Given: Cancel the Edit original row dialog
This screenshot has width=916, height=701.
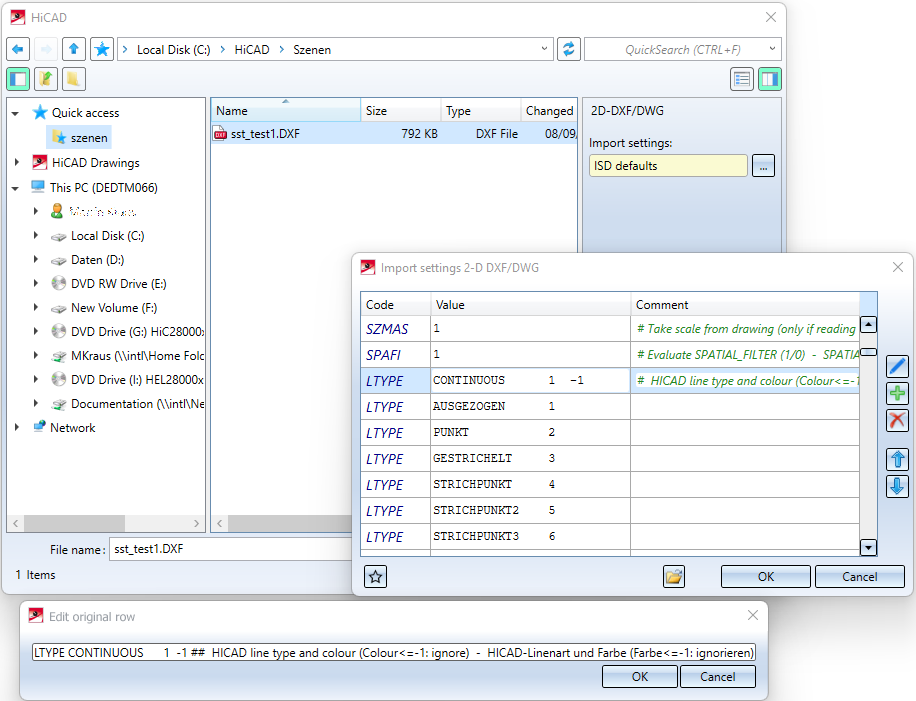Looking at the screenshot, I should coord(717,676).
